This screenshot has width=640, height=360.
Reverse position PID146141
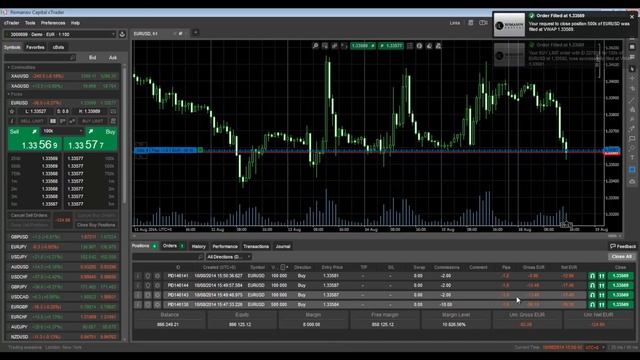click(592, 276)
